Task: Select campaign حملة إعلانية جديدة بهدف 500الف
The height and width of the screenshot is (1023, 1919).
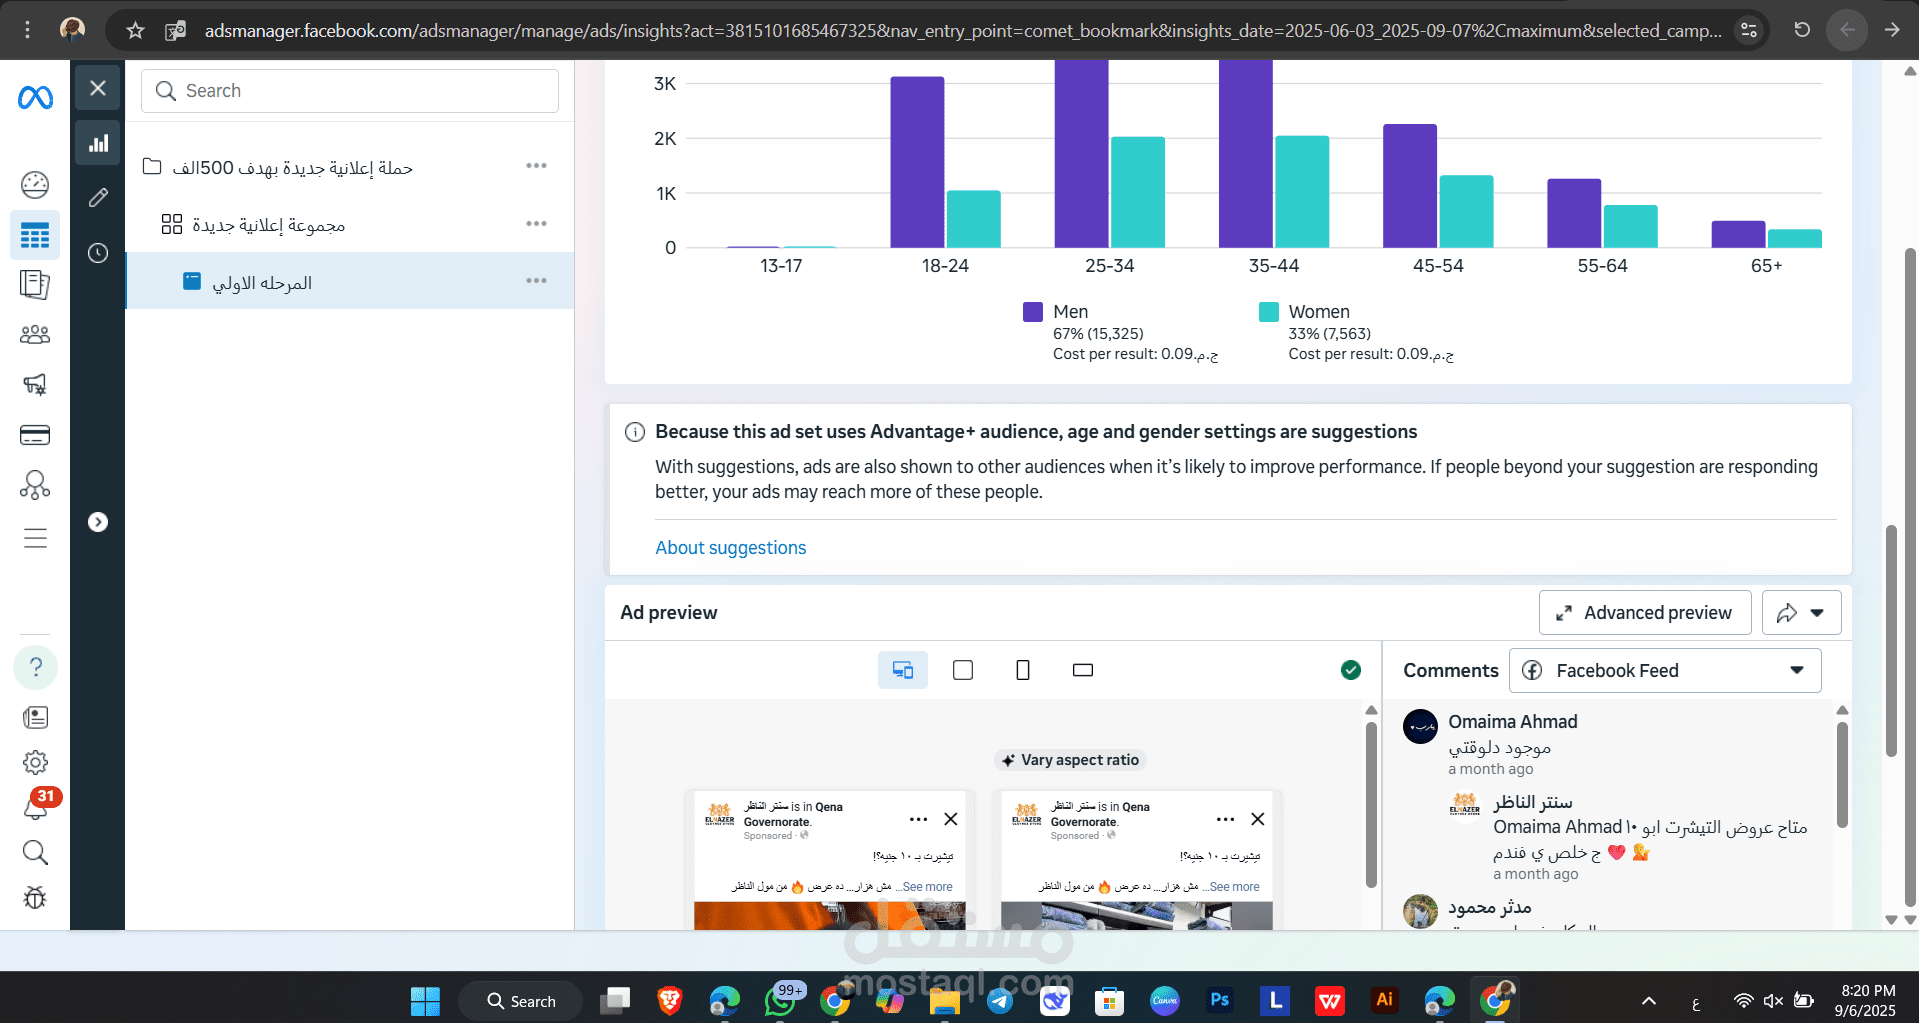Action: tap(292, 168)
